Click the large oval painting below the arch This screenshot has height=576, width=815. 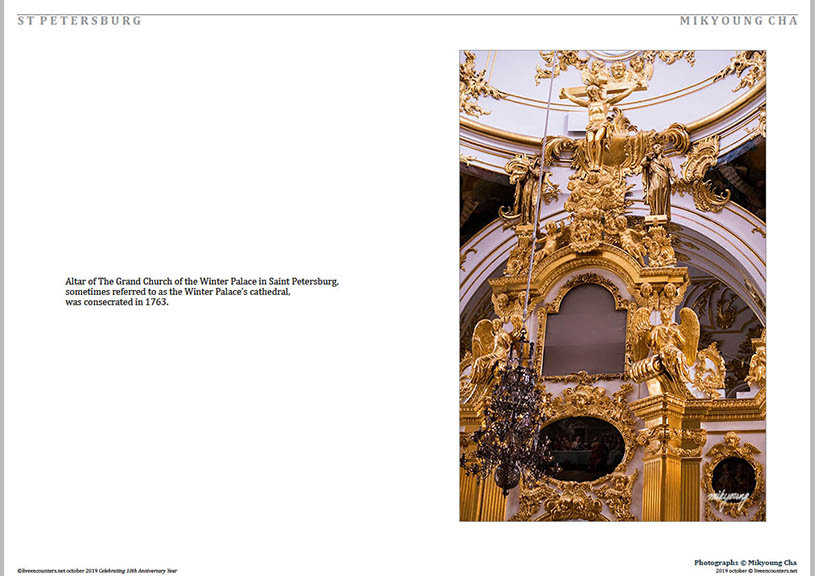click(x=583, y=448)
